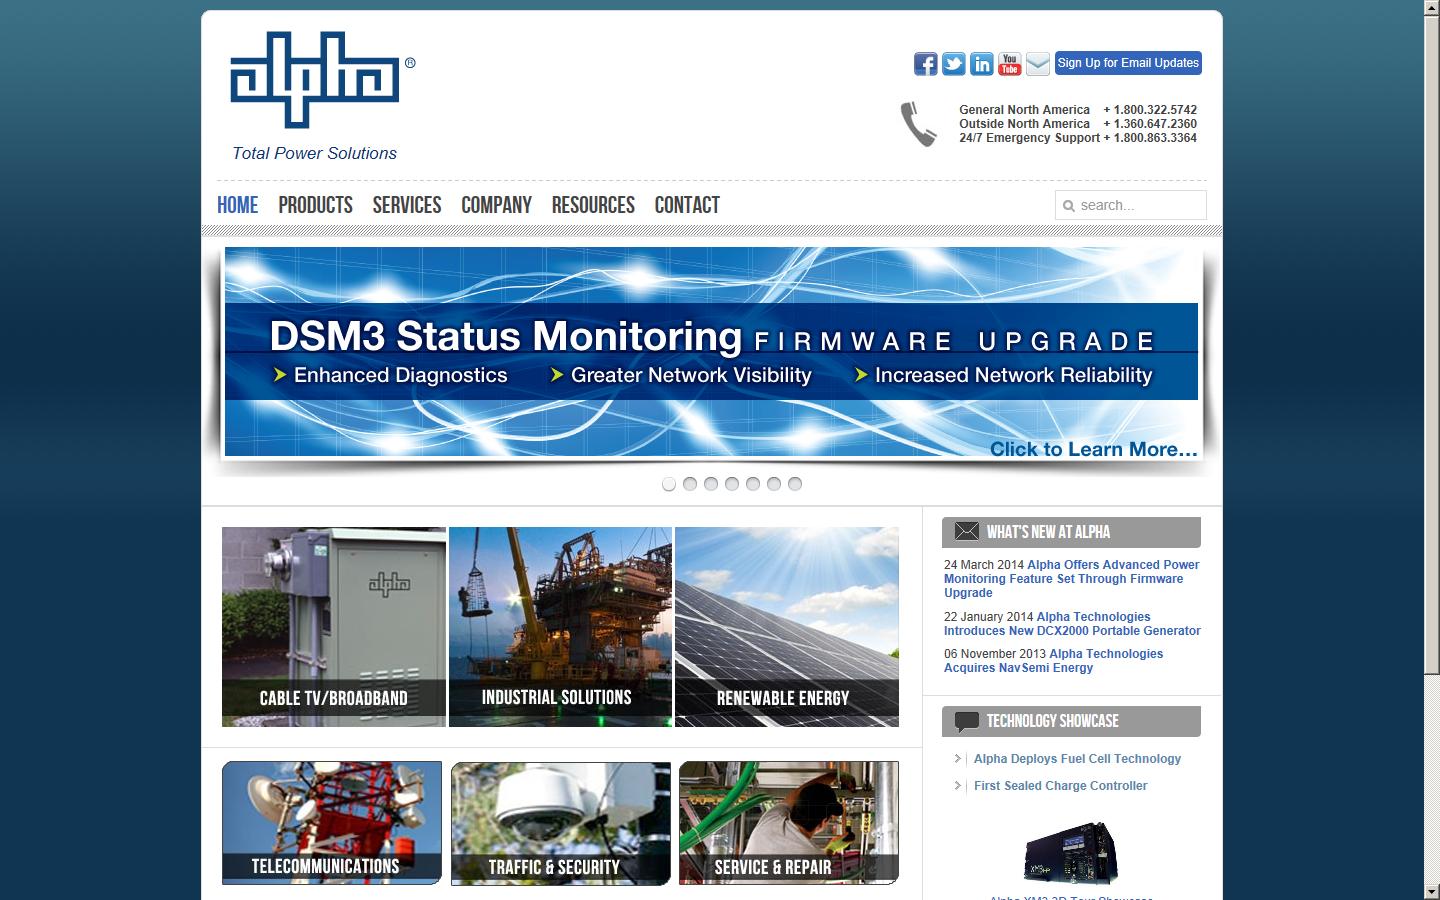Open the Products menu
1440x900 pixels.
[315, 205]
